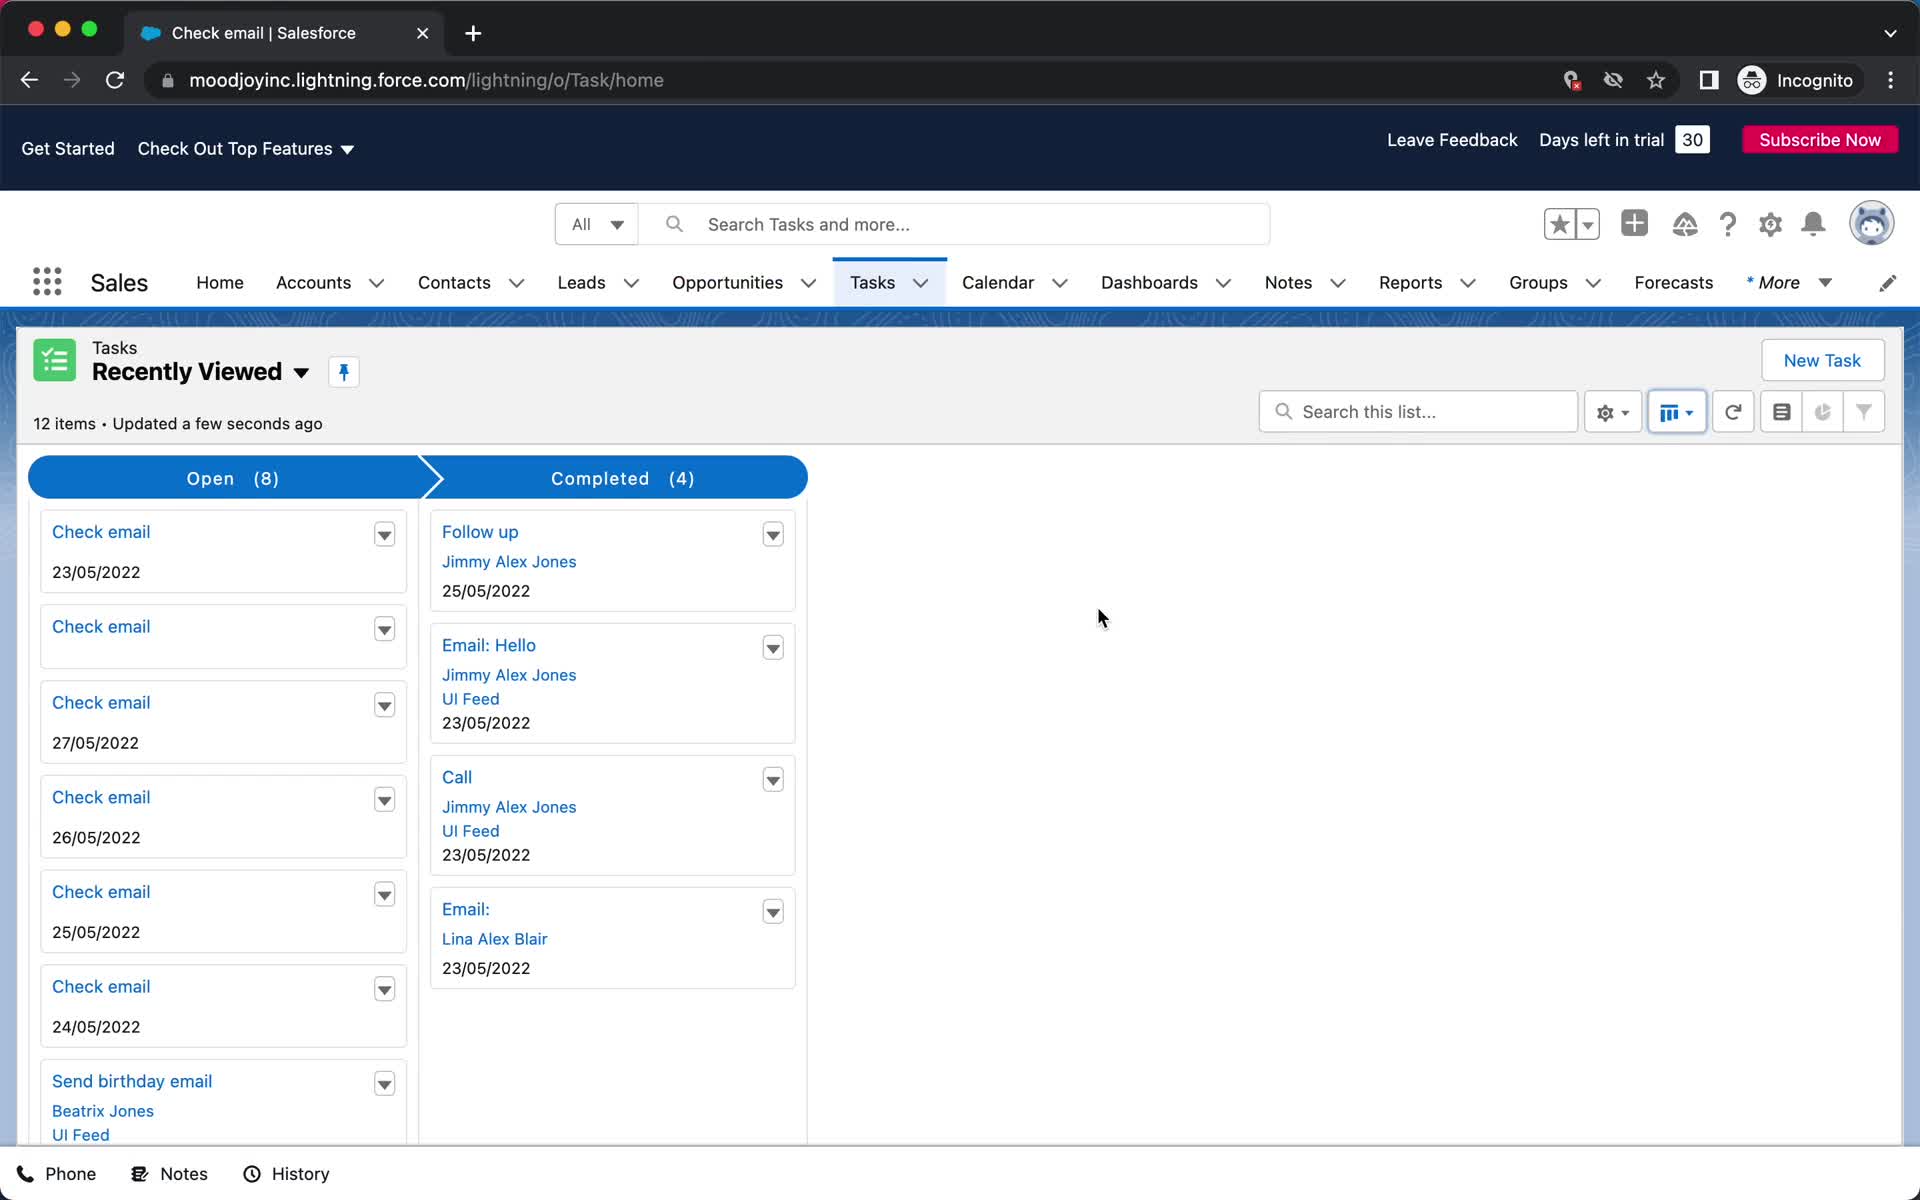This screenshot has height=1200, width=1920.
Task: Open Jimmy Alex Jones link on Follow up
Action: pyautogui.click(x=509, y=562)
